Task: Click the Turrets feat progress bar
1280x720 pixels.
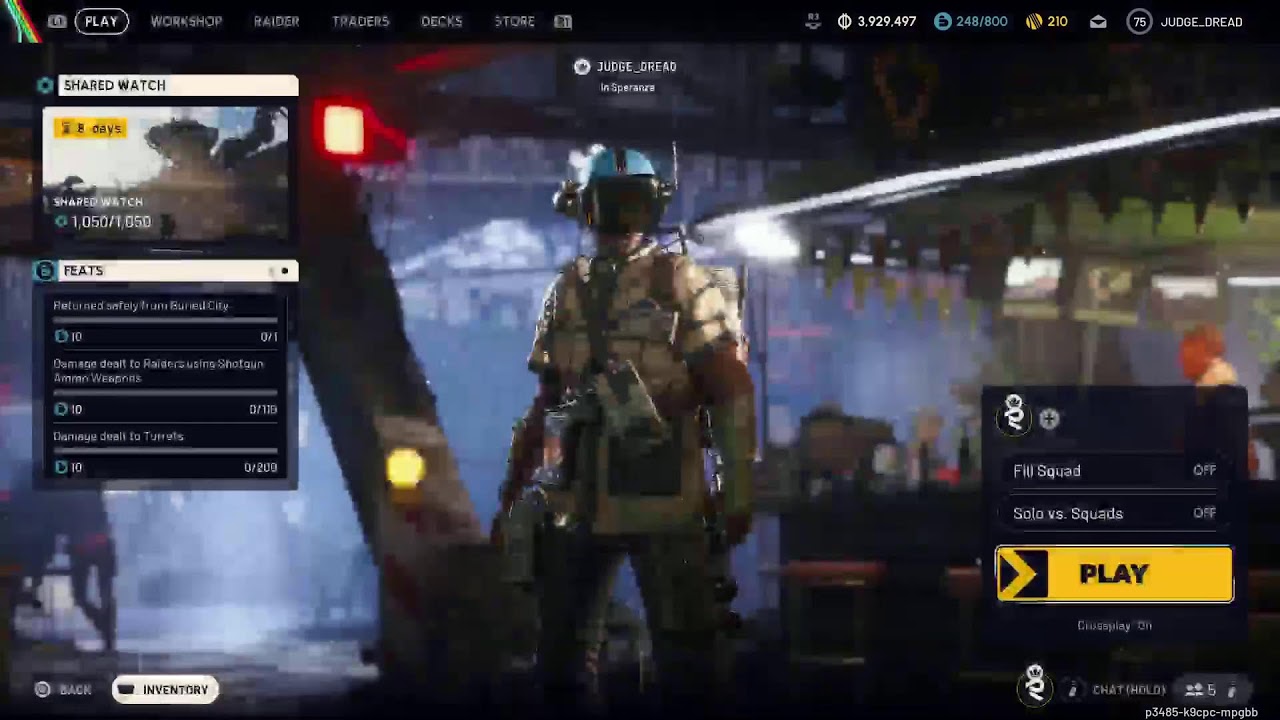Action: pyautogui.click(x=165, y=451)
